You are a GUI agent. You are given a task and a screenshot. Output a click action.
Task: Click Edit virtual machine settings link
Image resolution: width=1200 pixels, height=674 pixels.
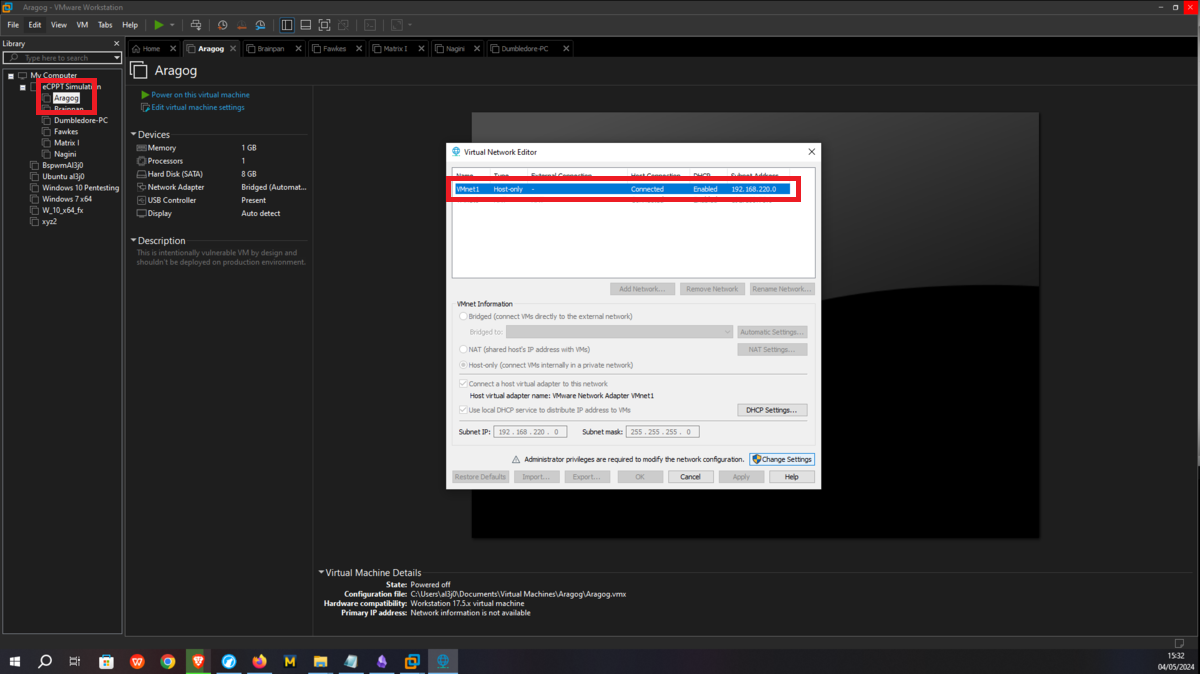click(198, 107)
